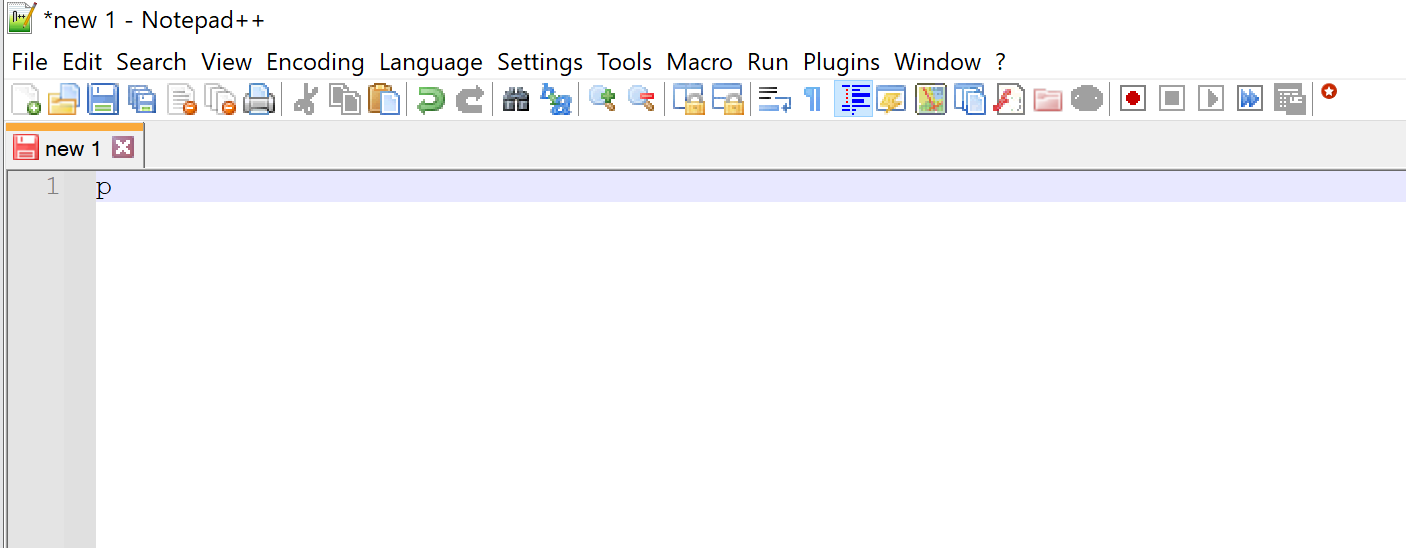Image resolution: width=1406 pixels, height=548 pixels.
Task: Expand the Settings menu
Action: click(540, 62)
